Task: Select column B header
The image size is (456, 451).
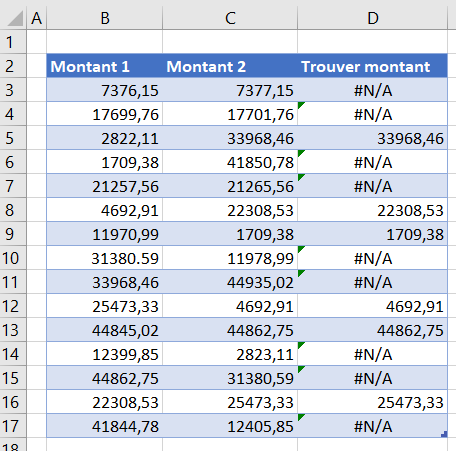Action: [105, 18]
